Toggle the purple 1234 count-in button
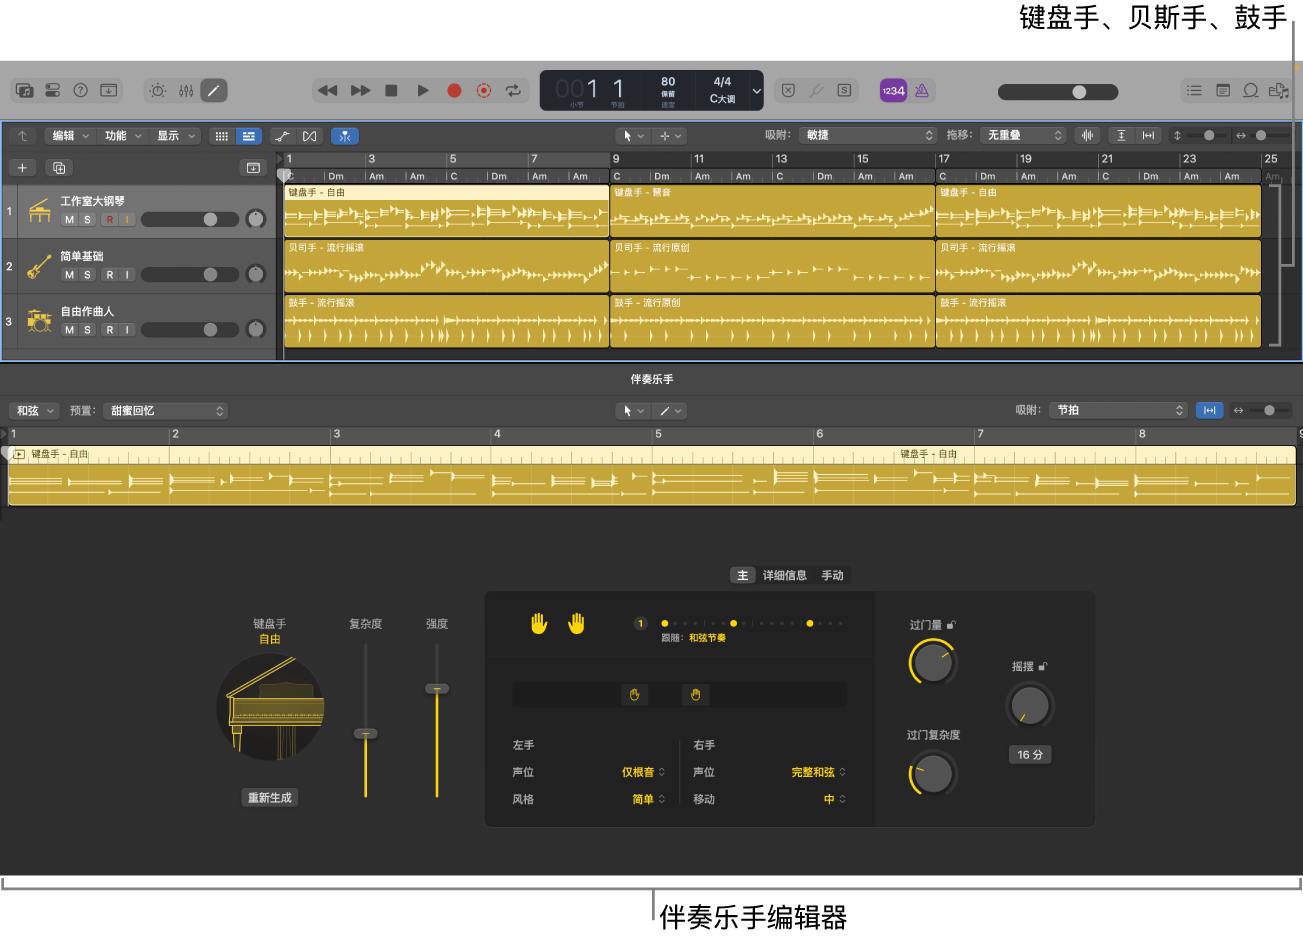Screen dimensions: 1303x939 click(x=893, y=90)
